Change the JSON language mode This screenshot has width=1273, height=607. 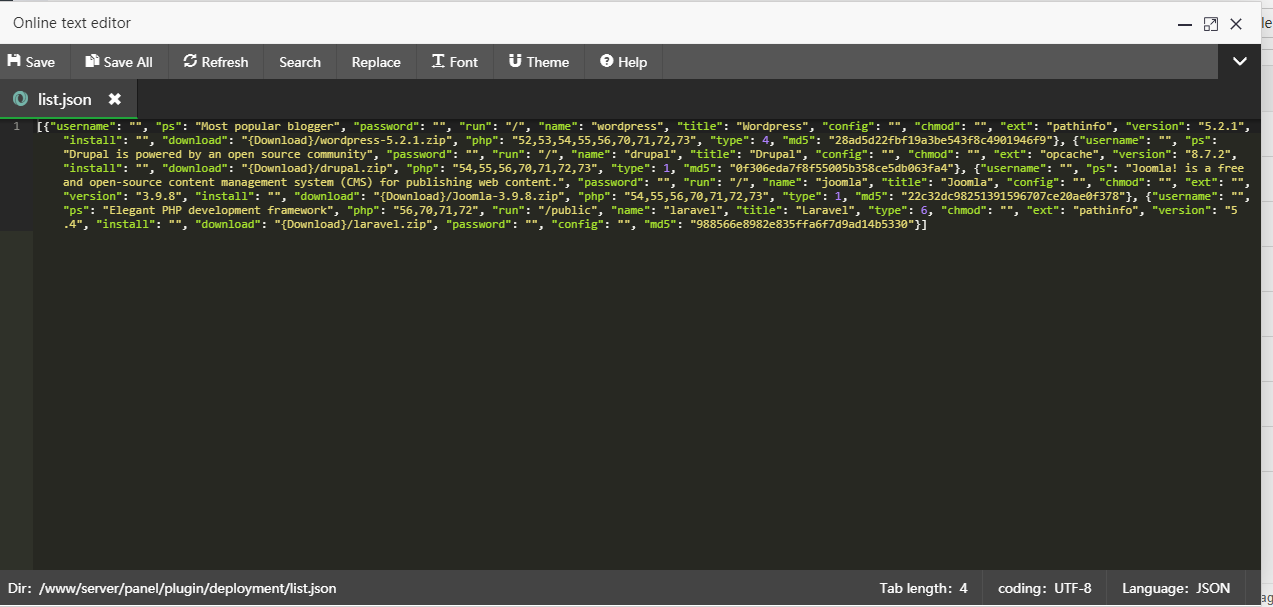tap(1175, 588)
